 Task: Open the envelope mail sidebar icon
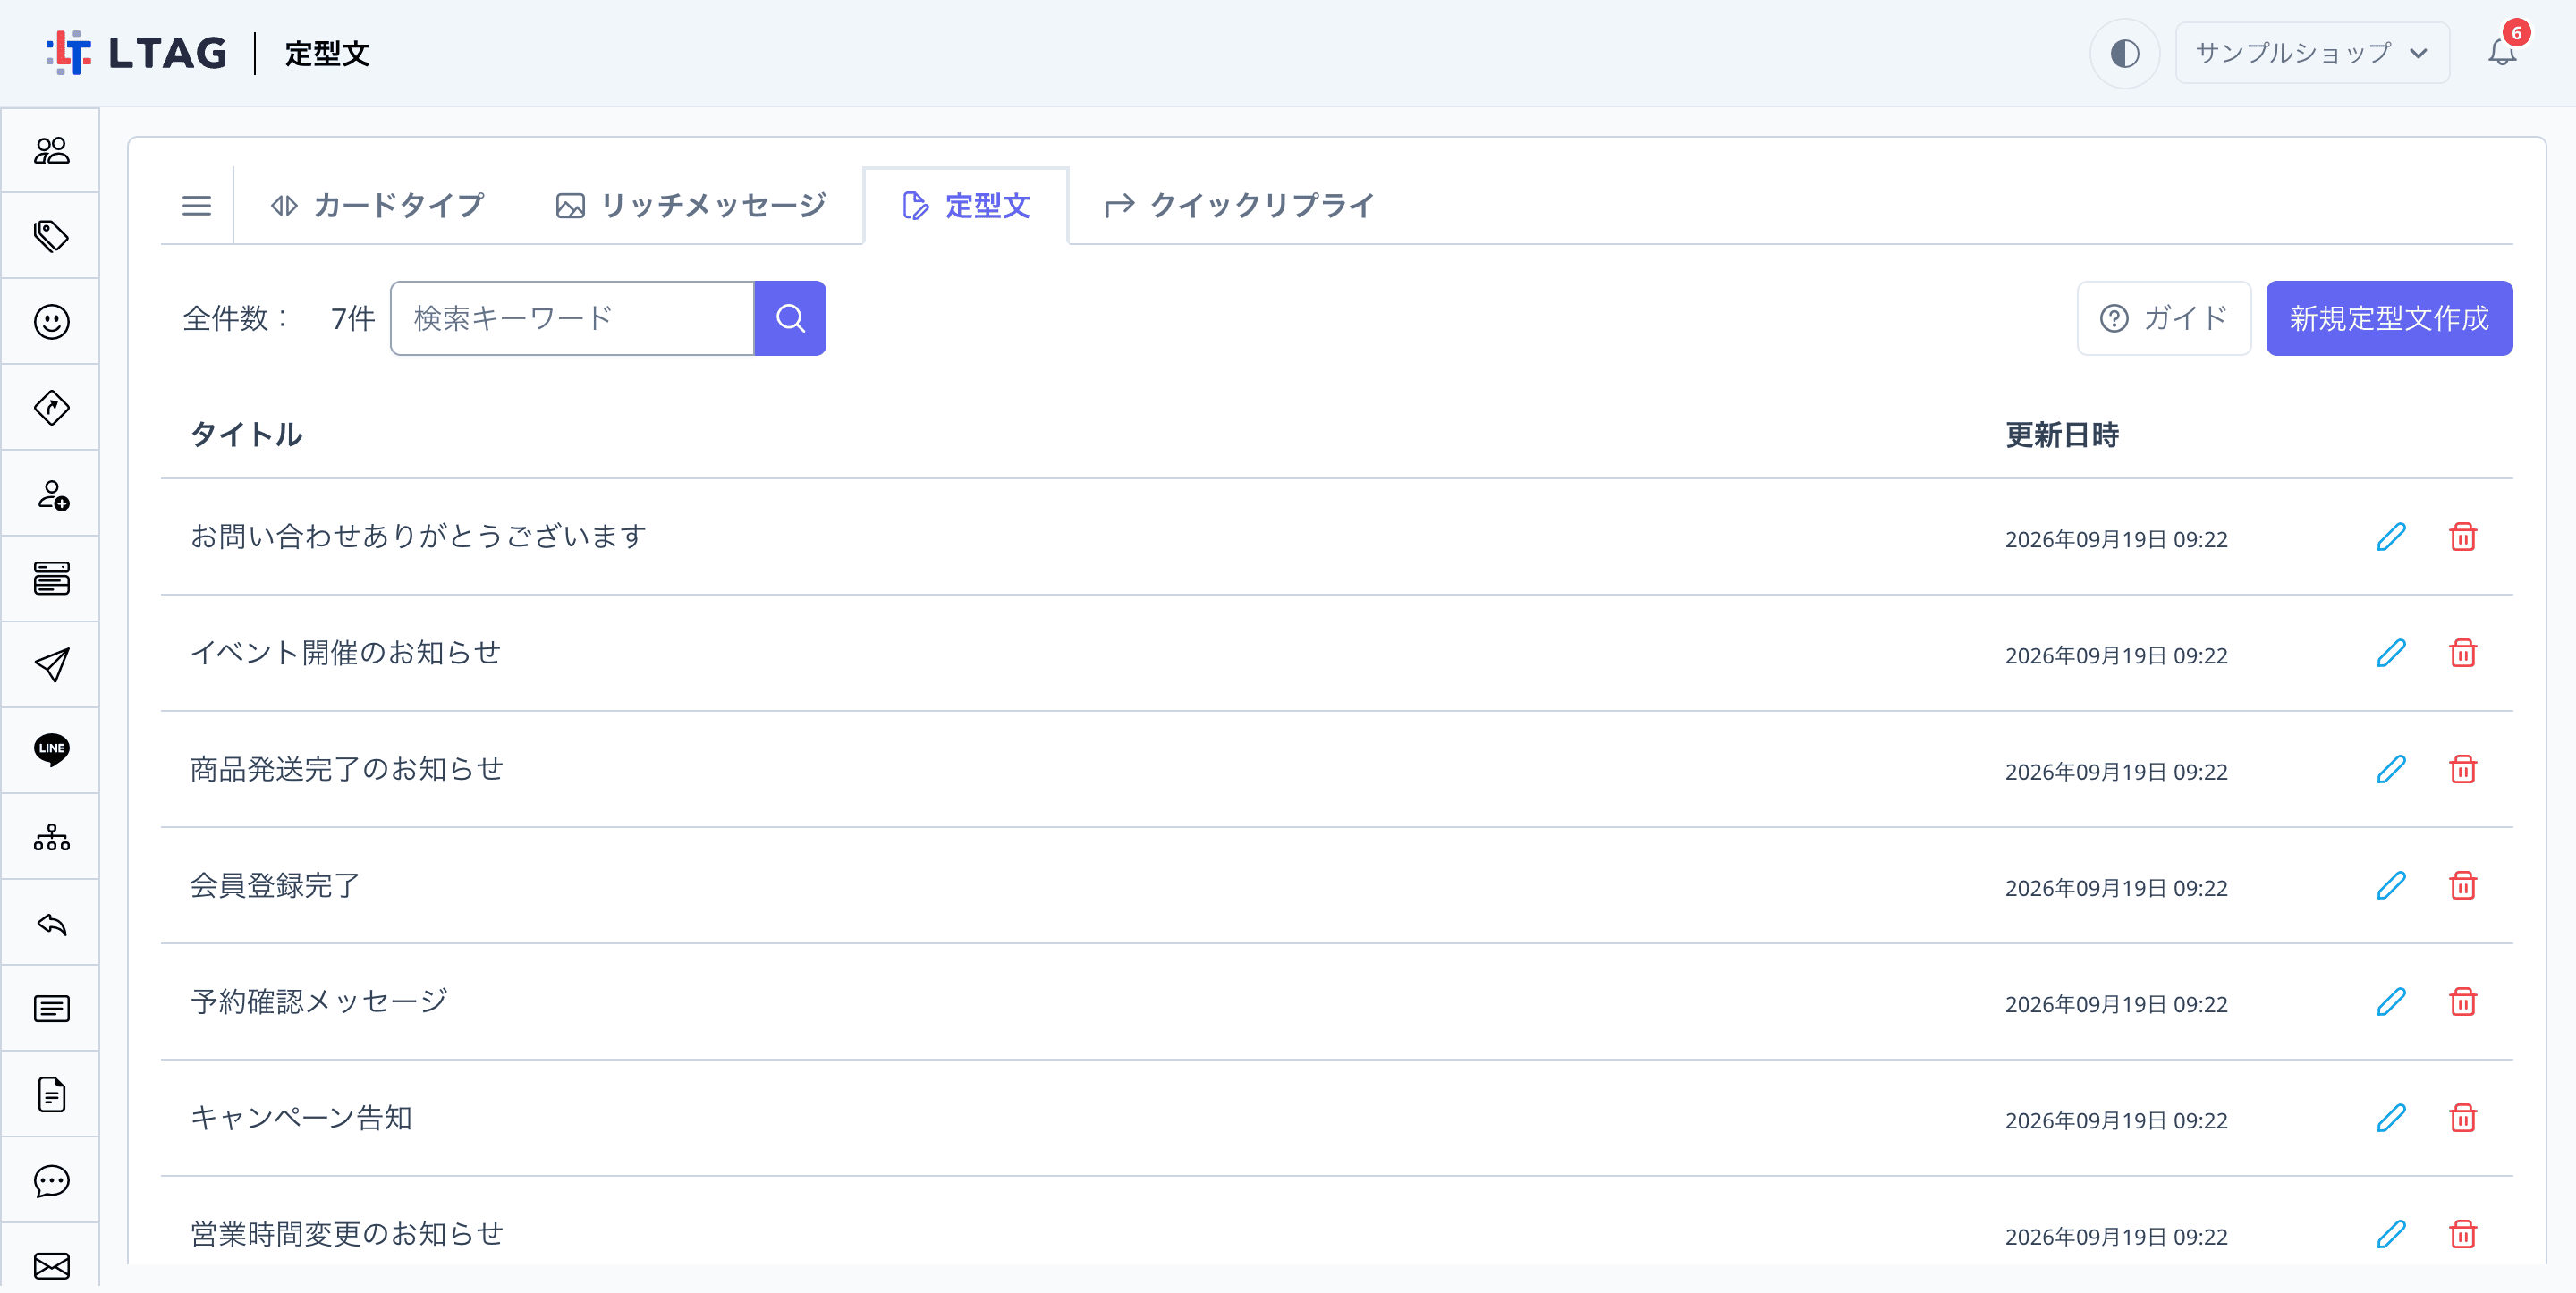coord(51,1266)
